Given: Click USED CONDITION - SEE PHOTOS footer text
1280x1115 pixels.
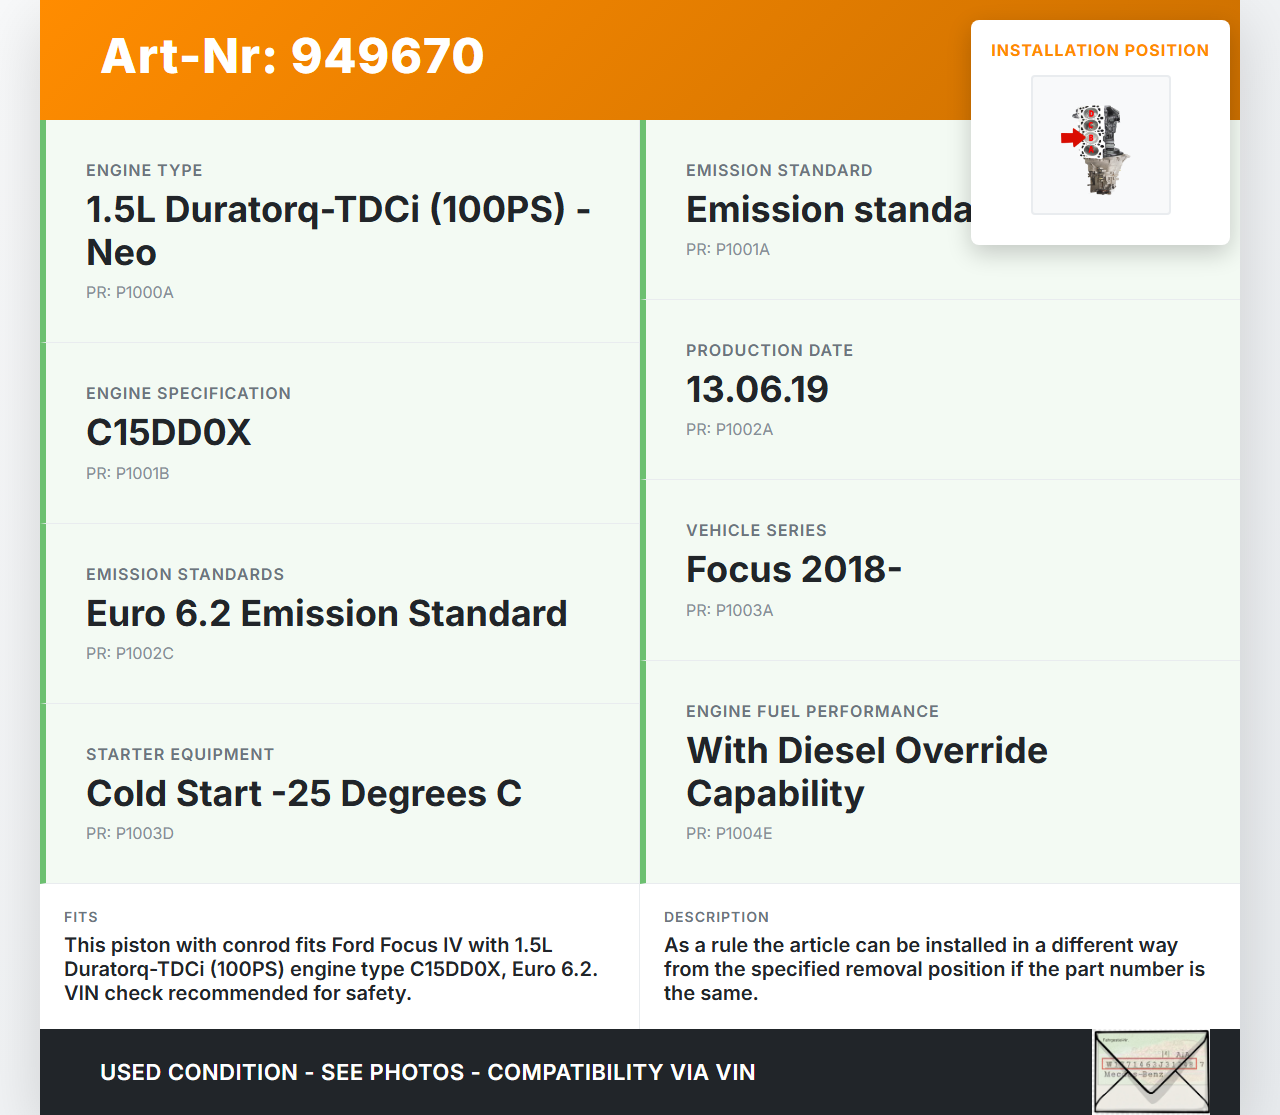Looking at the screenshot, I should click(x=428, y=1072).
